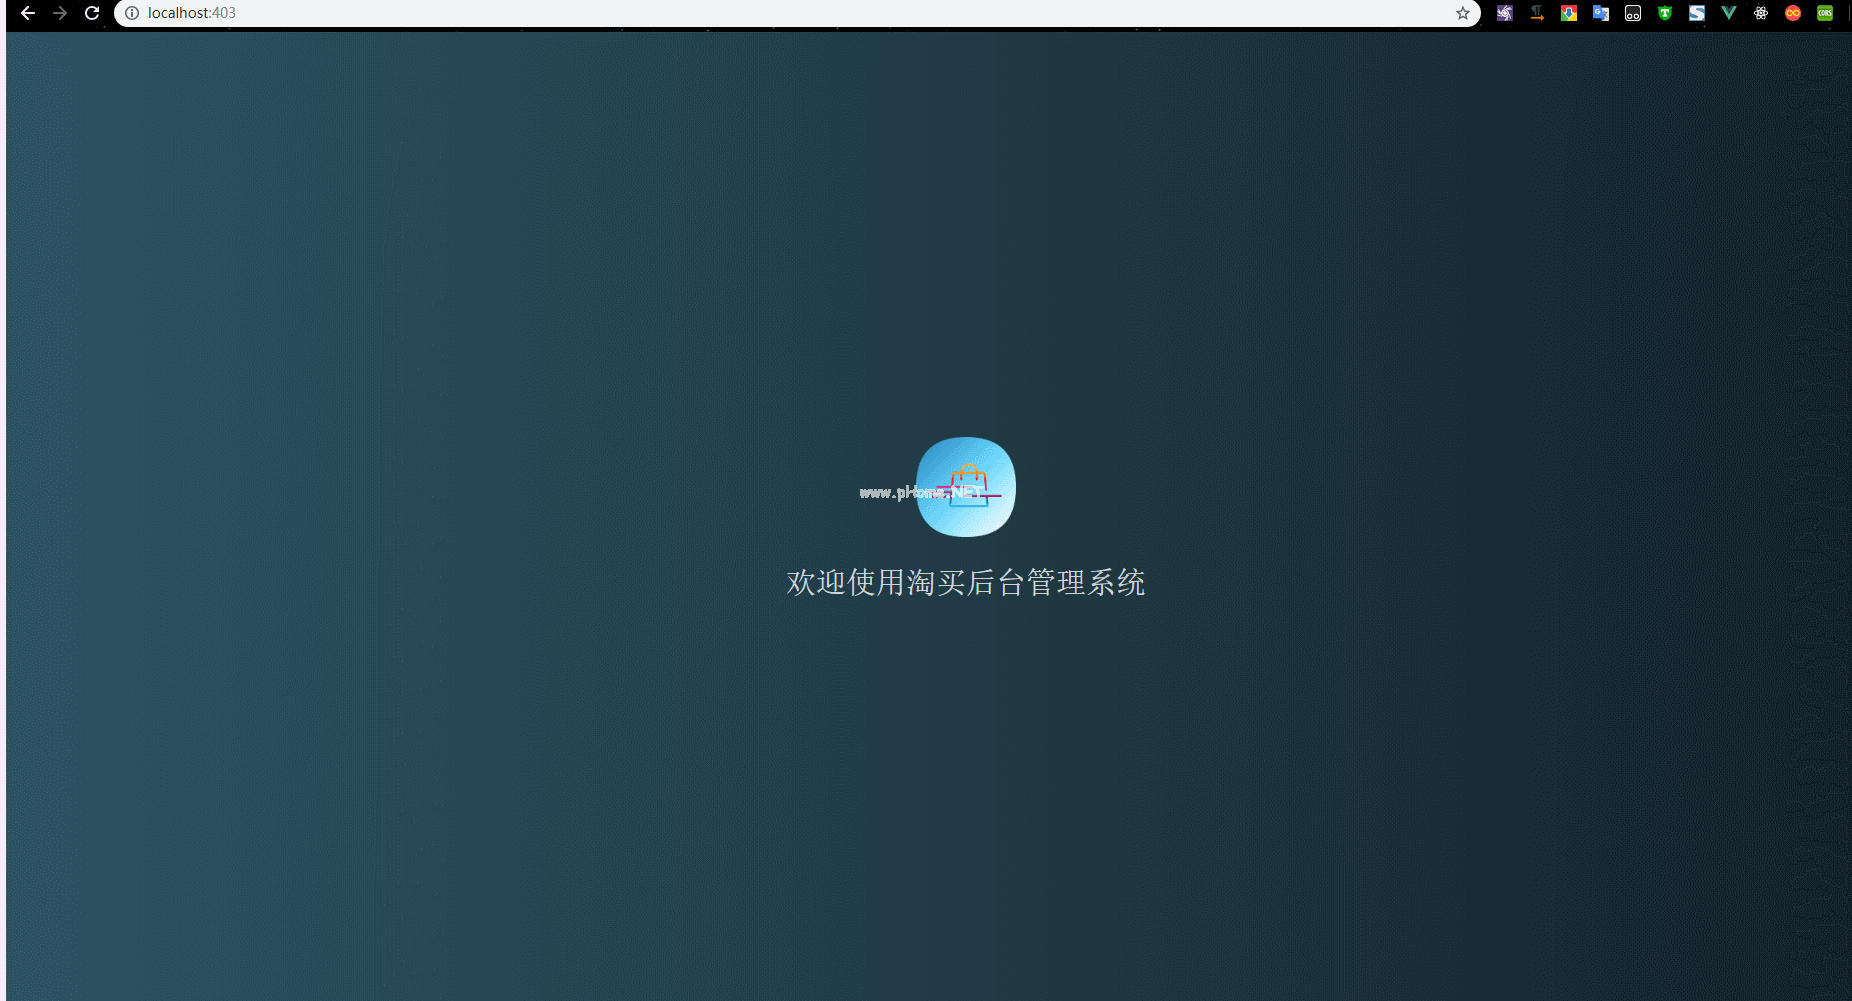The image size is (1852, 1001).
Task: Open the green shield T extension
Action: point(1665,13)
